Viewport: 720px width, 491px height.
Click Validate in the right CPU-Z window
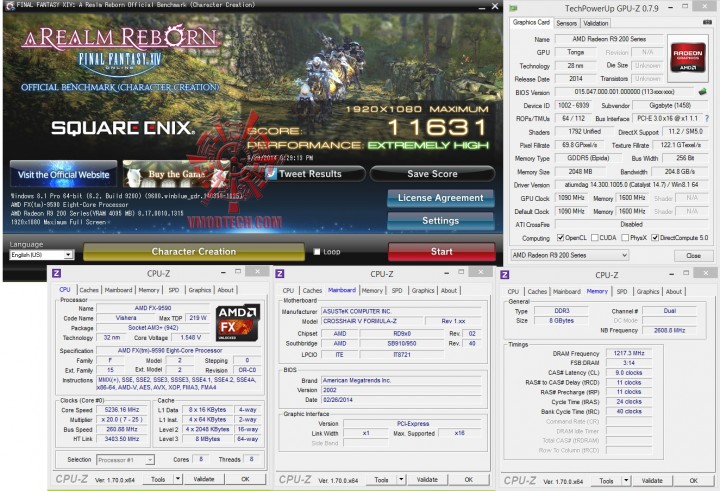pyautogui.click(x=652, y=481)
